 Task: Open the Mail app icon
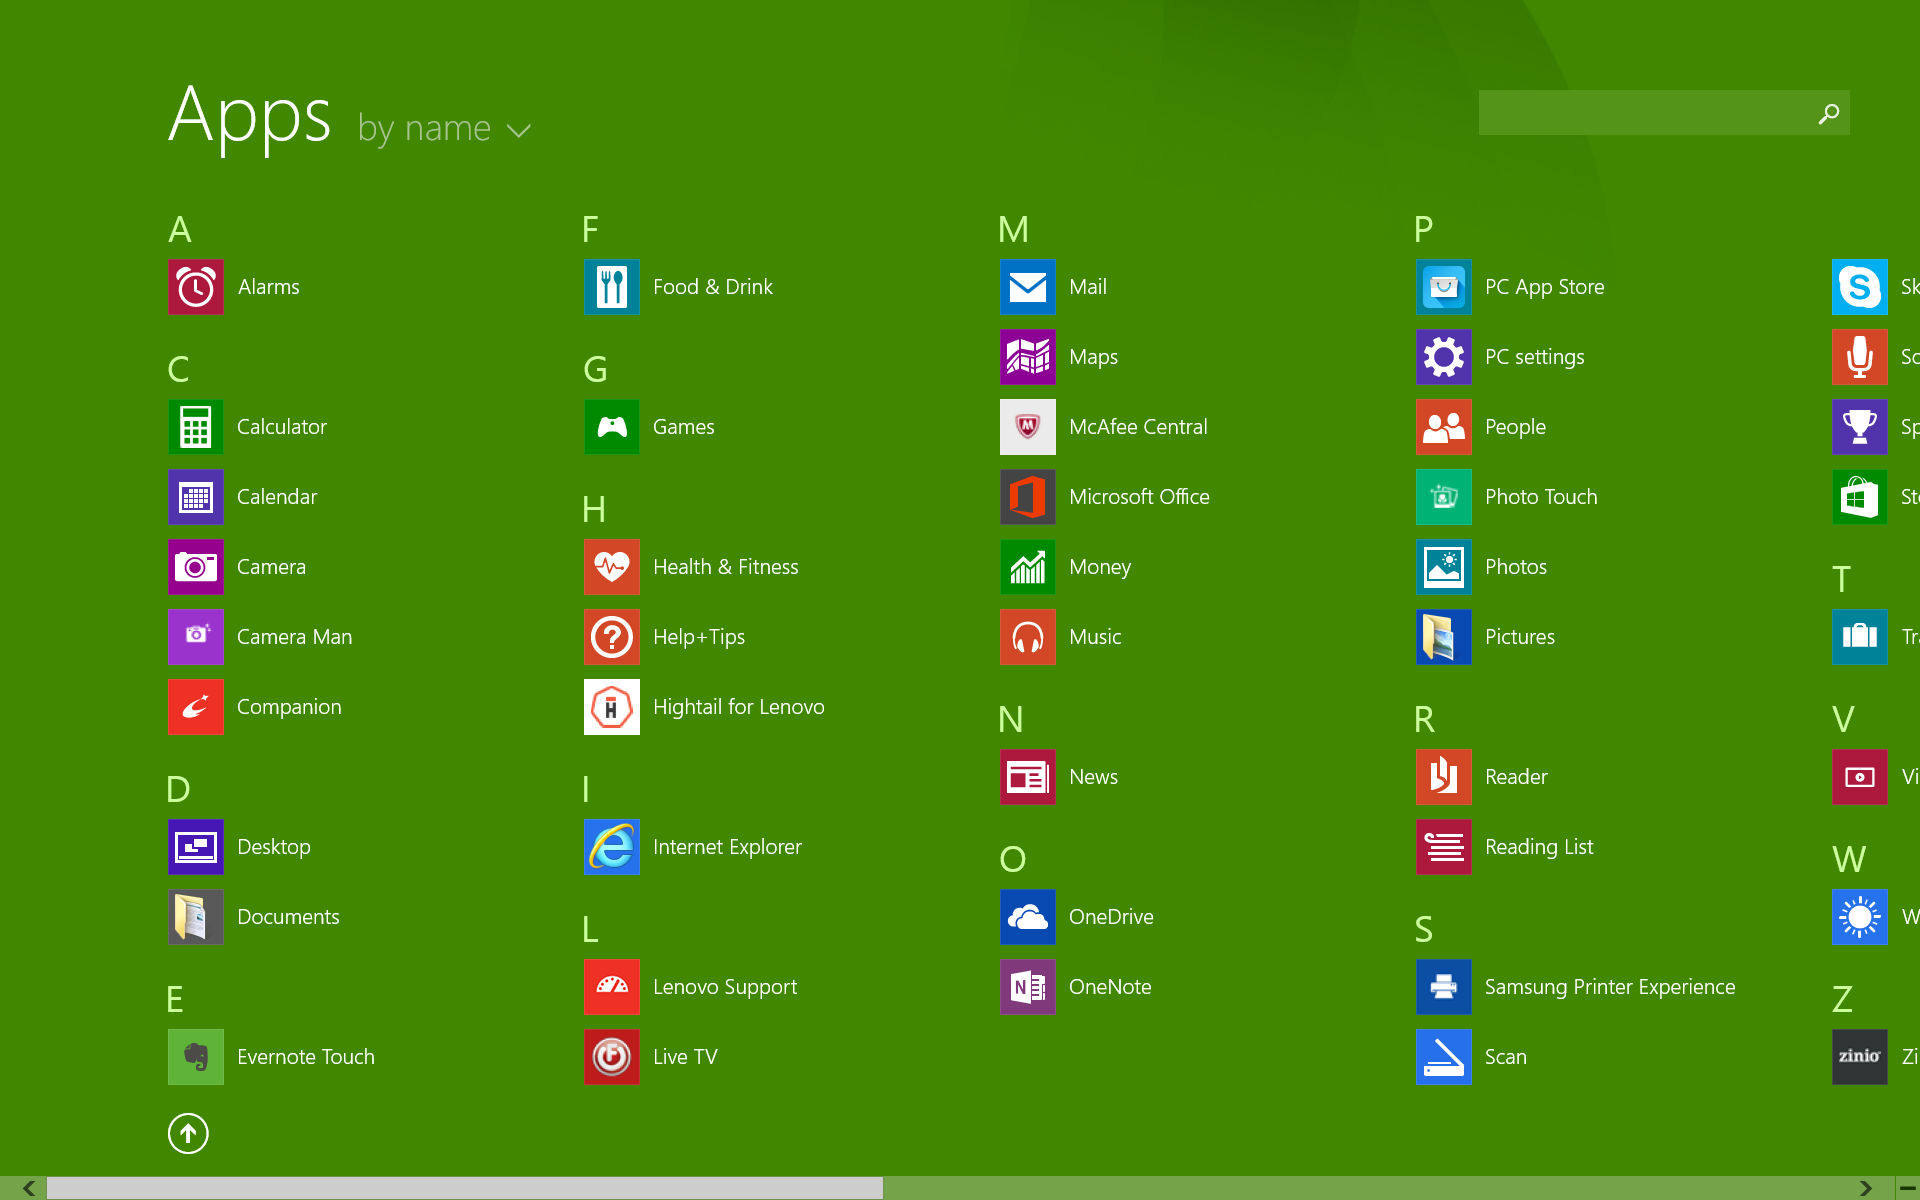tap(1027, 287)
